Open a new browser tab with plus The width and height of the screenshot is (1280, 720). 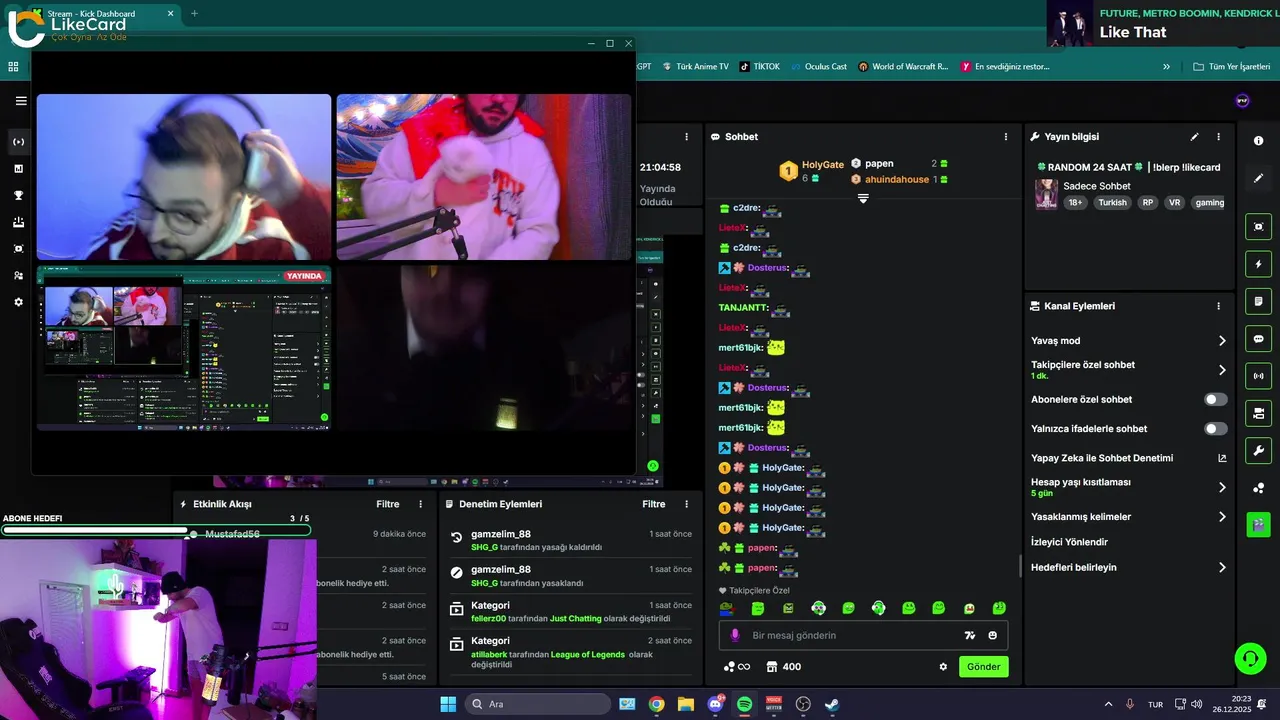coord(194,13)
